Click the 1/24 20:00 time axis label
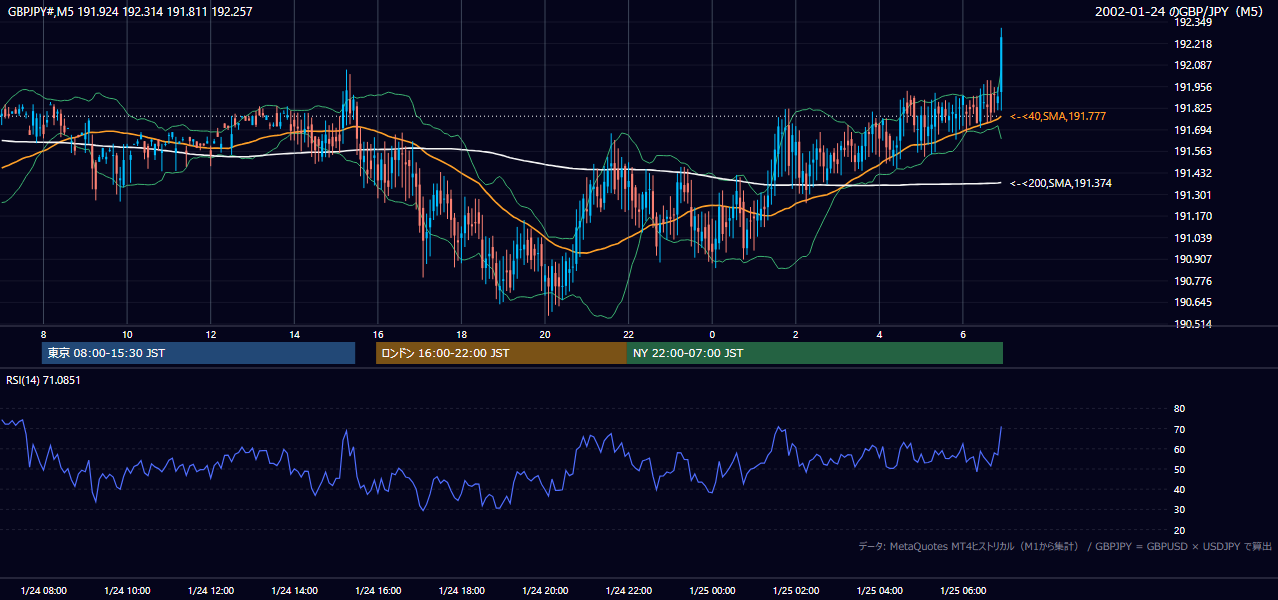This screenshot has width=1278, height=600. [545, 591]
